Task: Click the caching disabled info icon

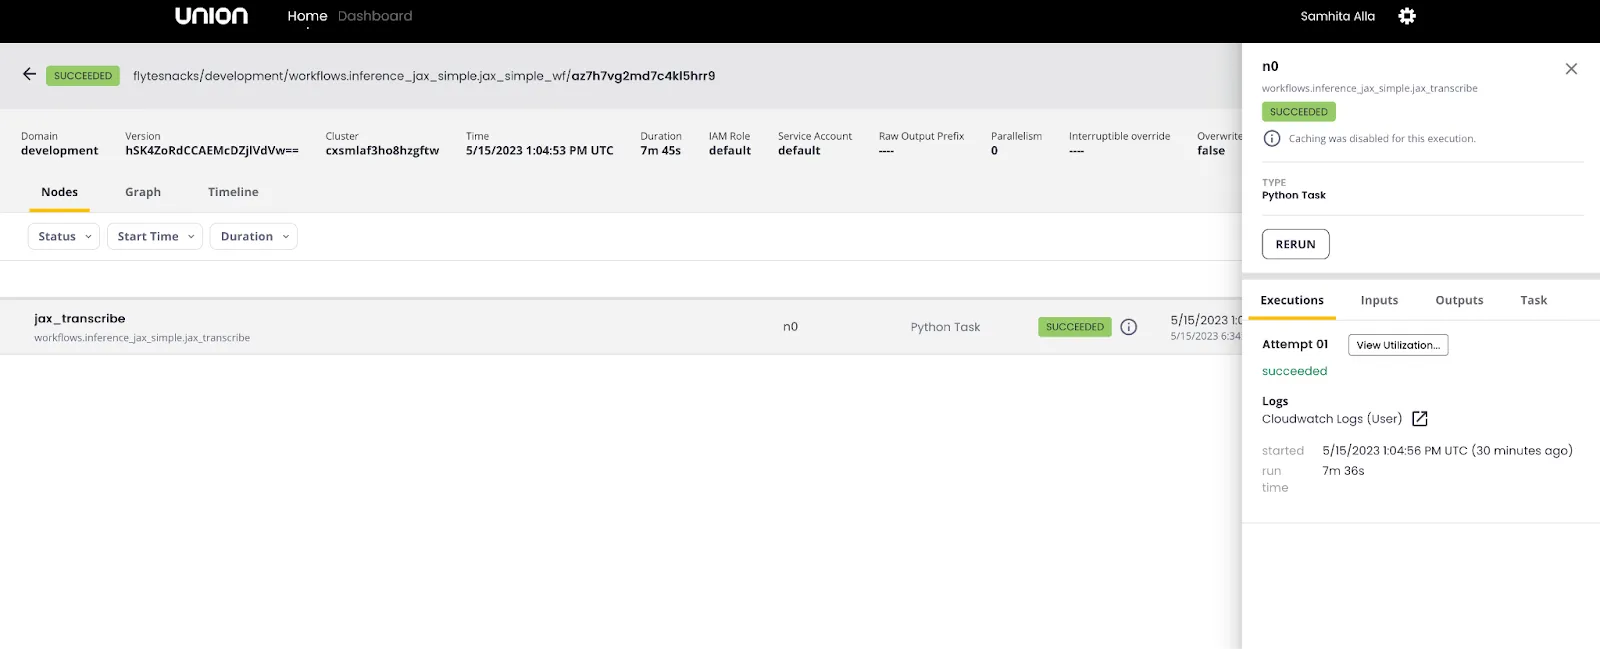Action: click(1272, 138)
